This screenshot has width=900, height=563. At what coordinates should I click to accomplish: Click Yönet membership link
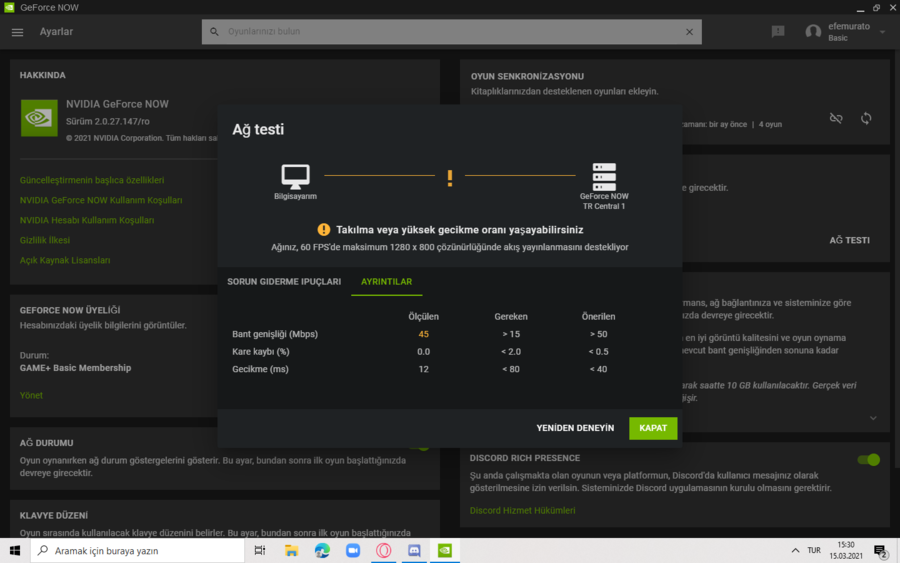click(31, 395)
